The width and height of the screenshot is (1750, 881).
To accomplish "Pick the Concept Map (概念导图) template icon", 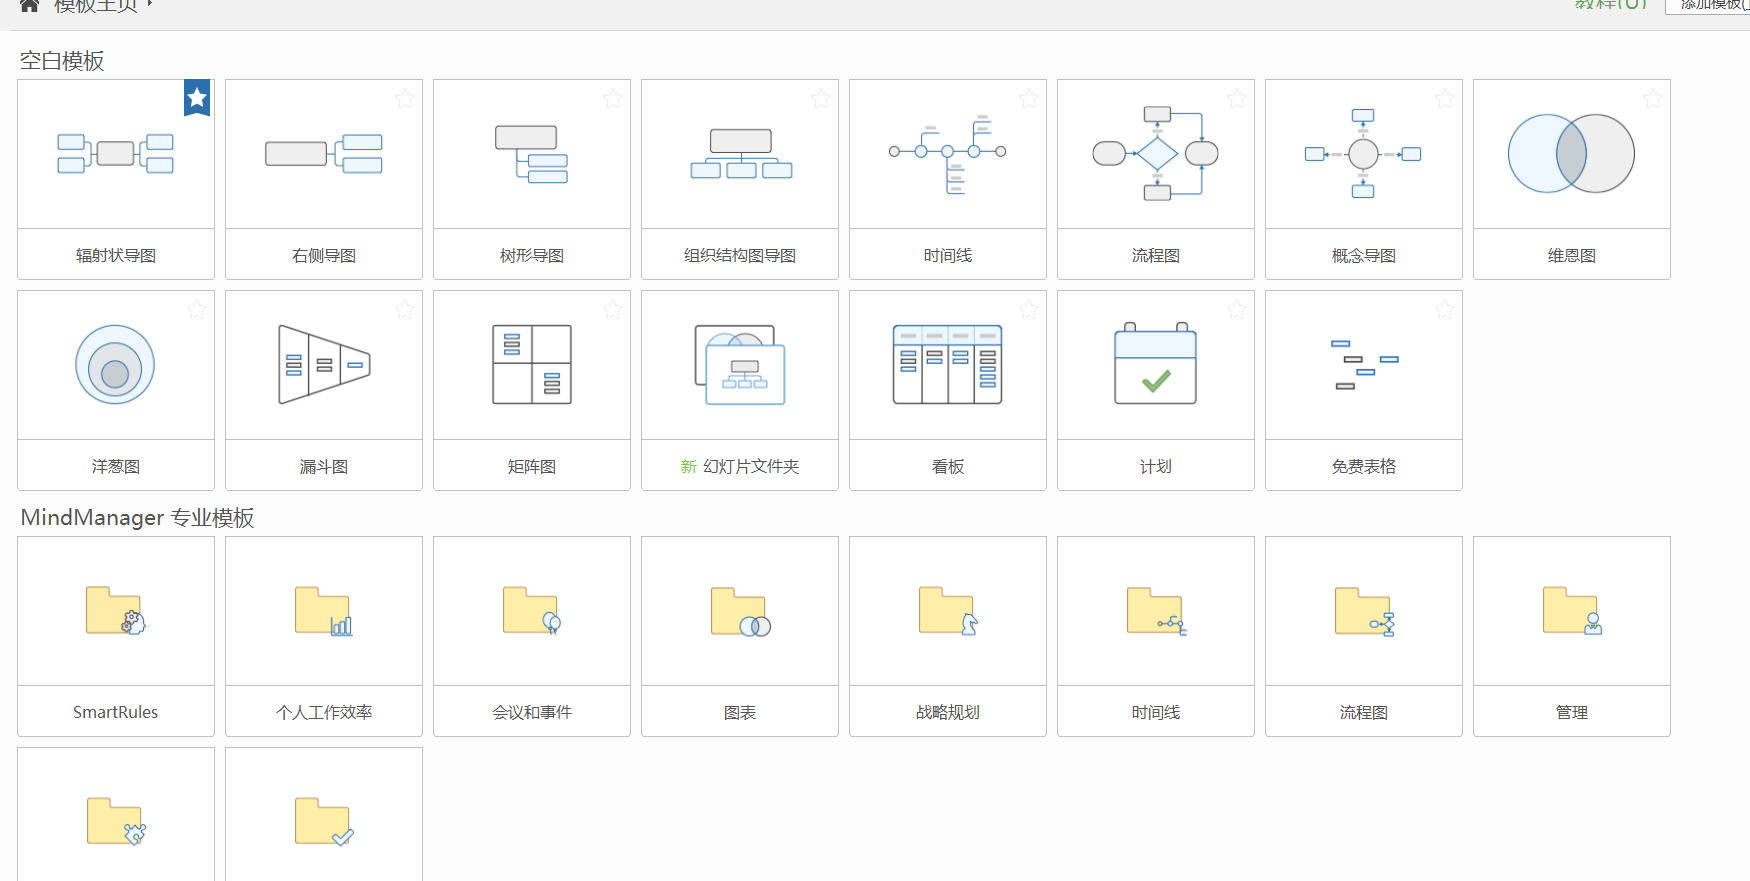I will [x=1364, y=154].
